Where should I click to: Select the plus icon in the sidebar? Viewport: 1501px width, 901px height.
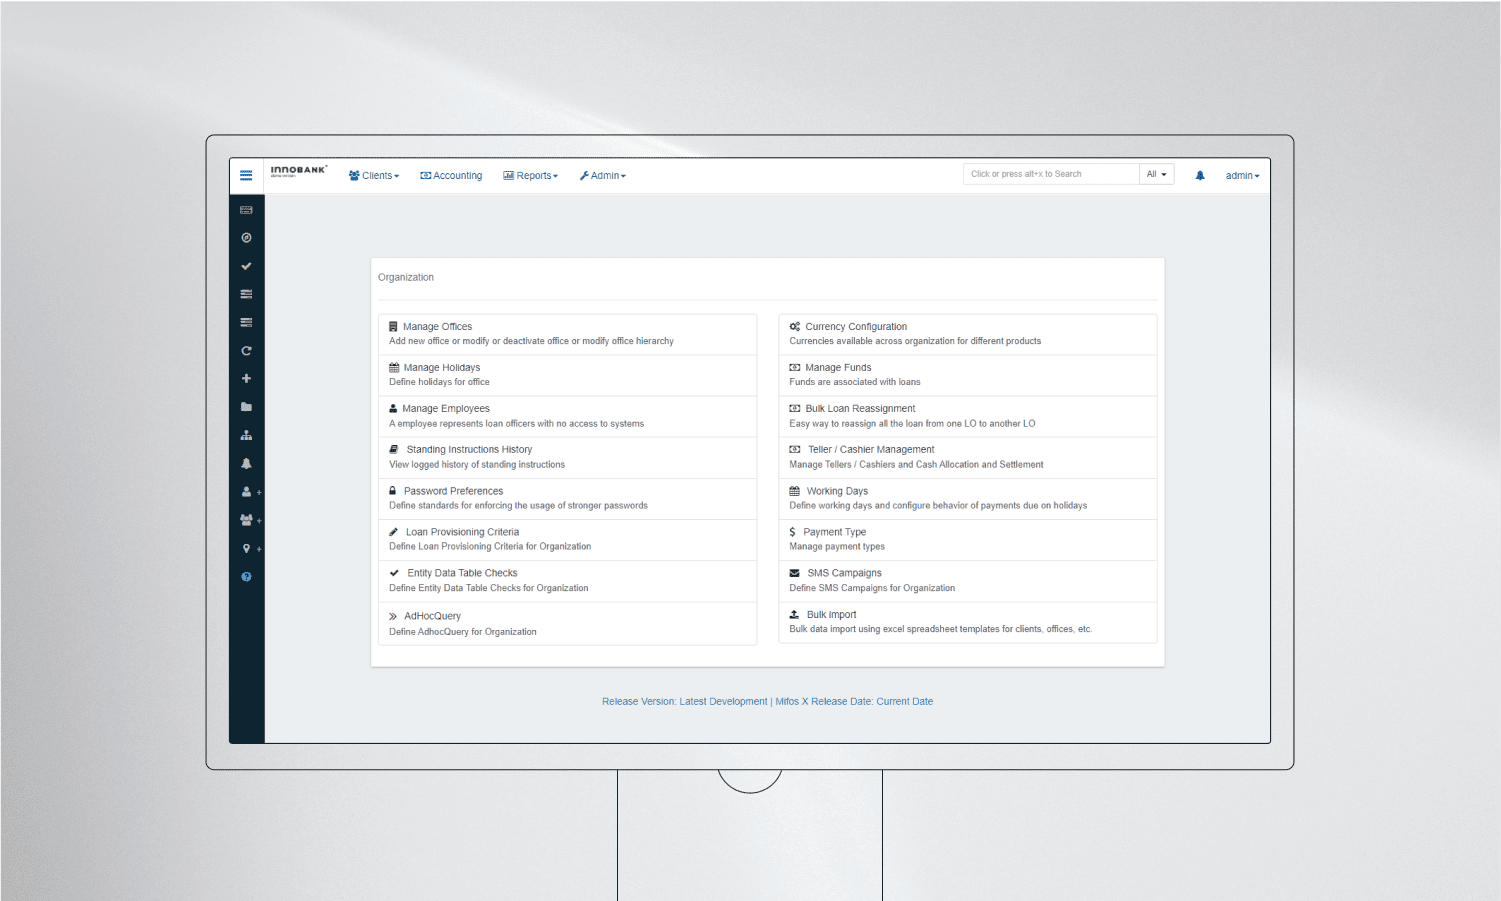[x=246, y=378]
